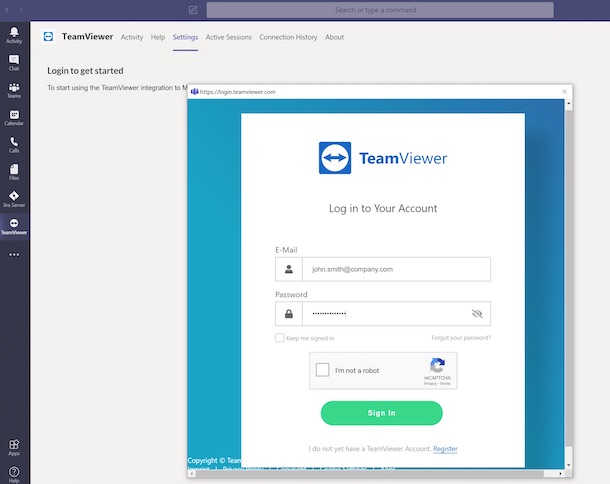This screenshot has height=484, width=610.
Task: Open Calendar from the sidebar
Action: 14,117
